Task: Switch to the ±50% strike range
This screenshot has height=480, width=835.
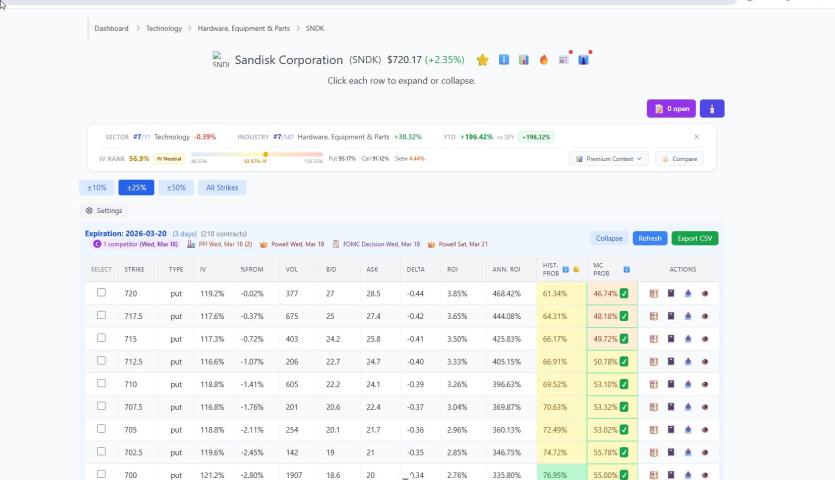Action: (176, 188)
